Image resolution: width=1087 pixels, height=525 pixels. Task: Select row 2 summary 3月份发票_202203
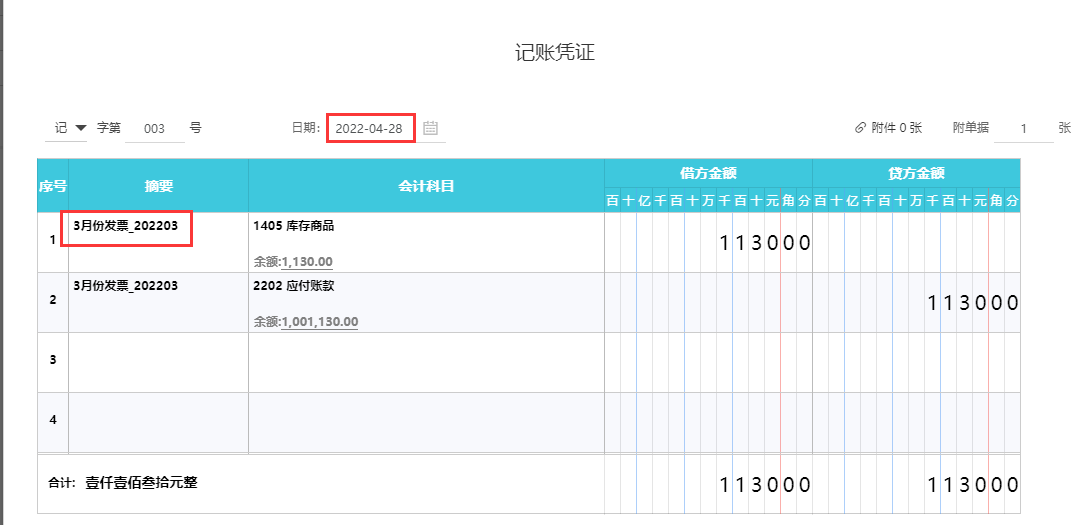(x=126, y=286)
